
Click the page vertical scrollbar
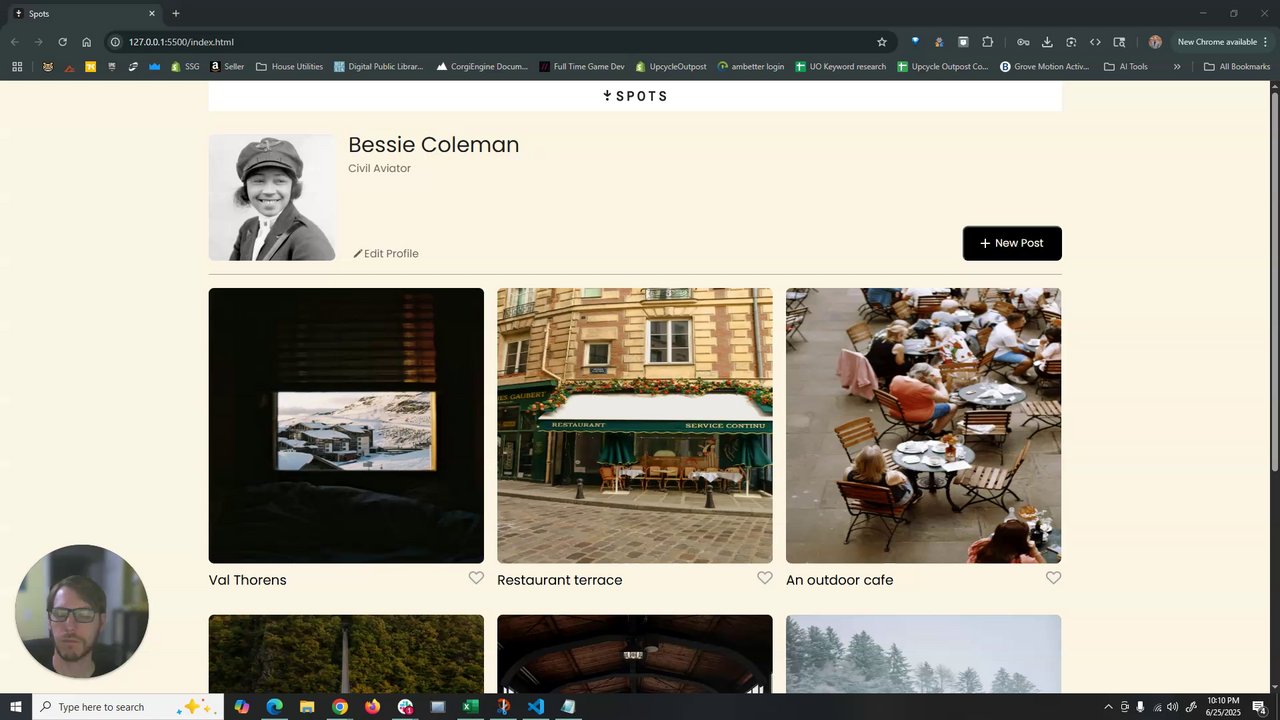1275,283
